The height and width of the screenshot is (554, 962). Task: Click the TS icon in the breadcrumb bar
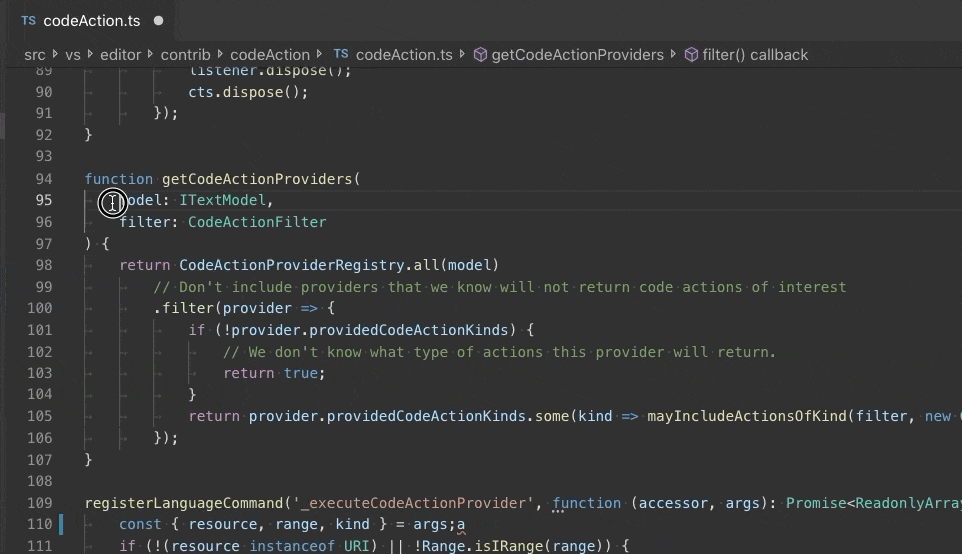(x=341, y=55)
